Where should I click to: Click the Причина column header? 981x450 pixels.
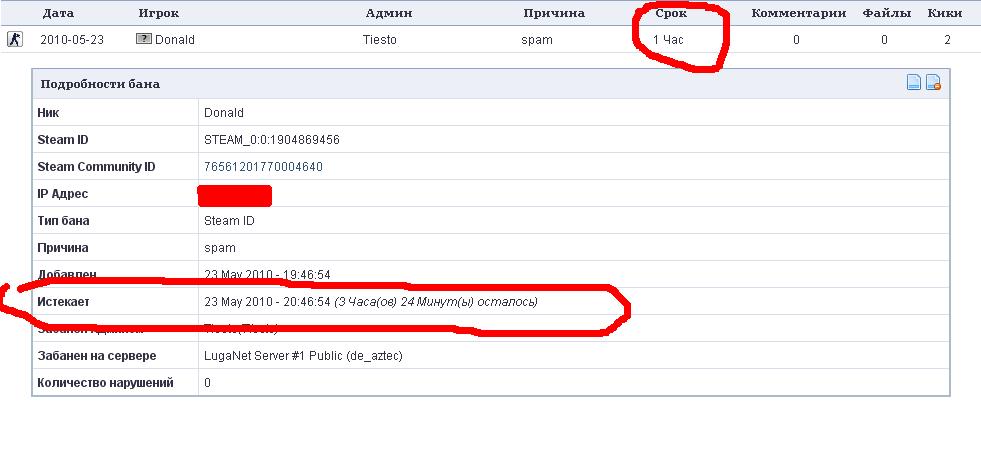point(554,13)
